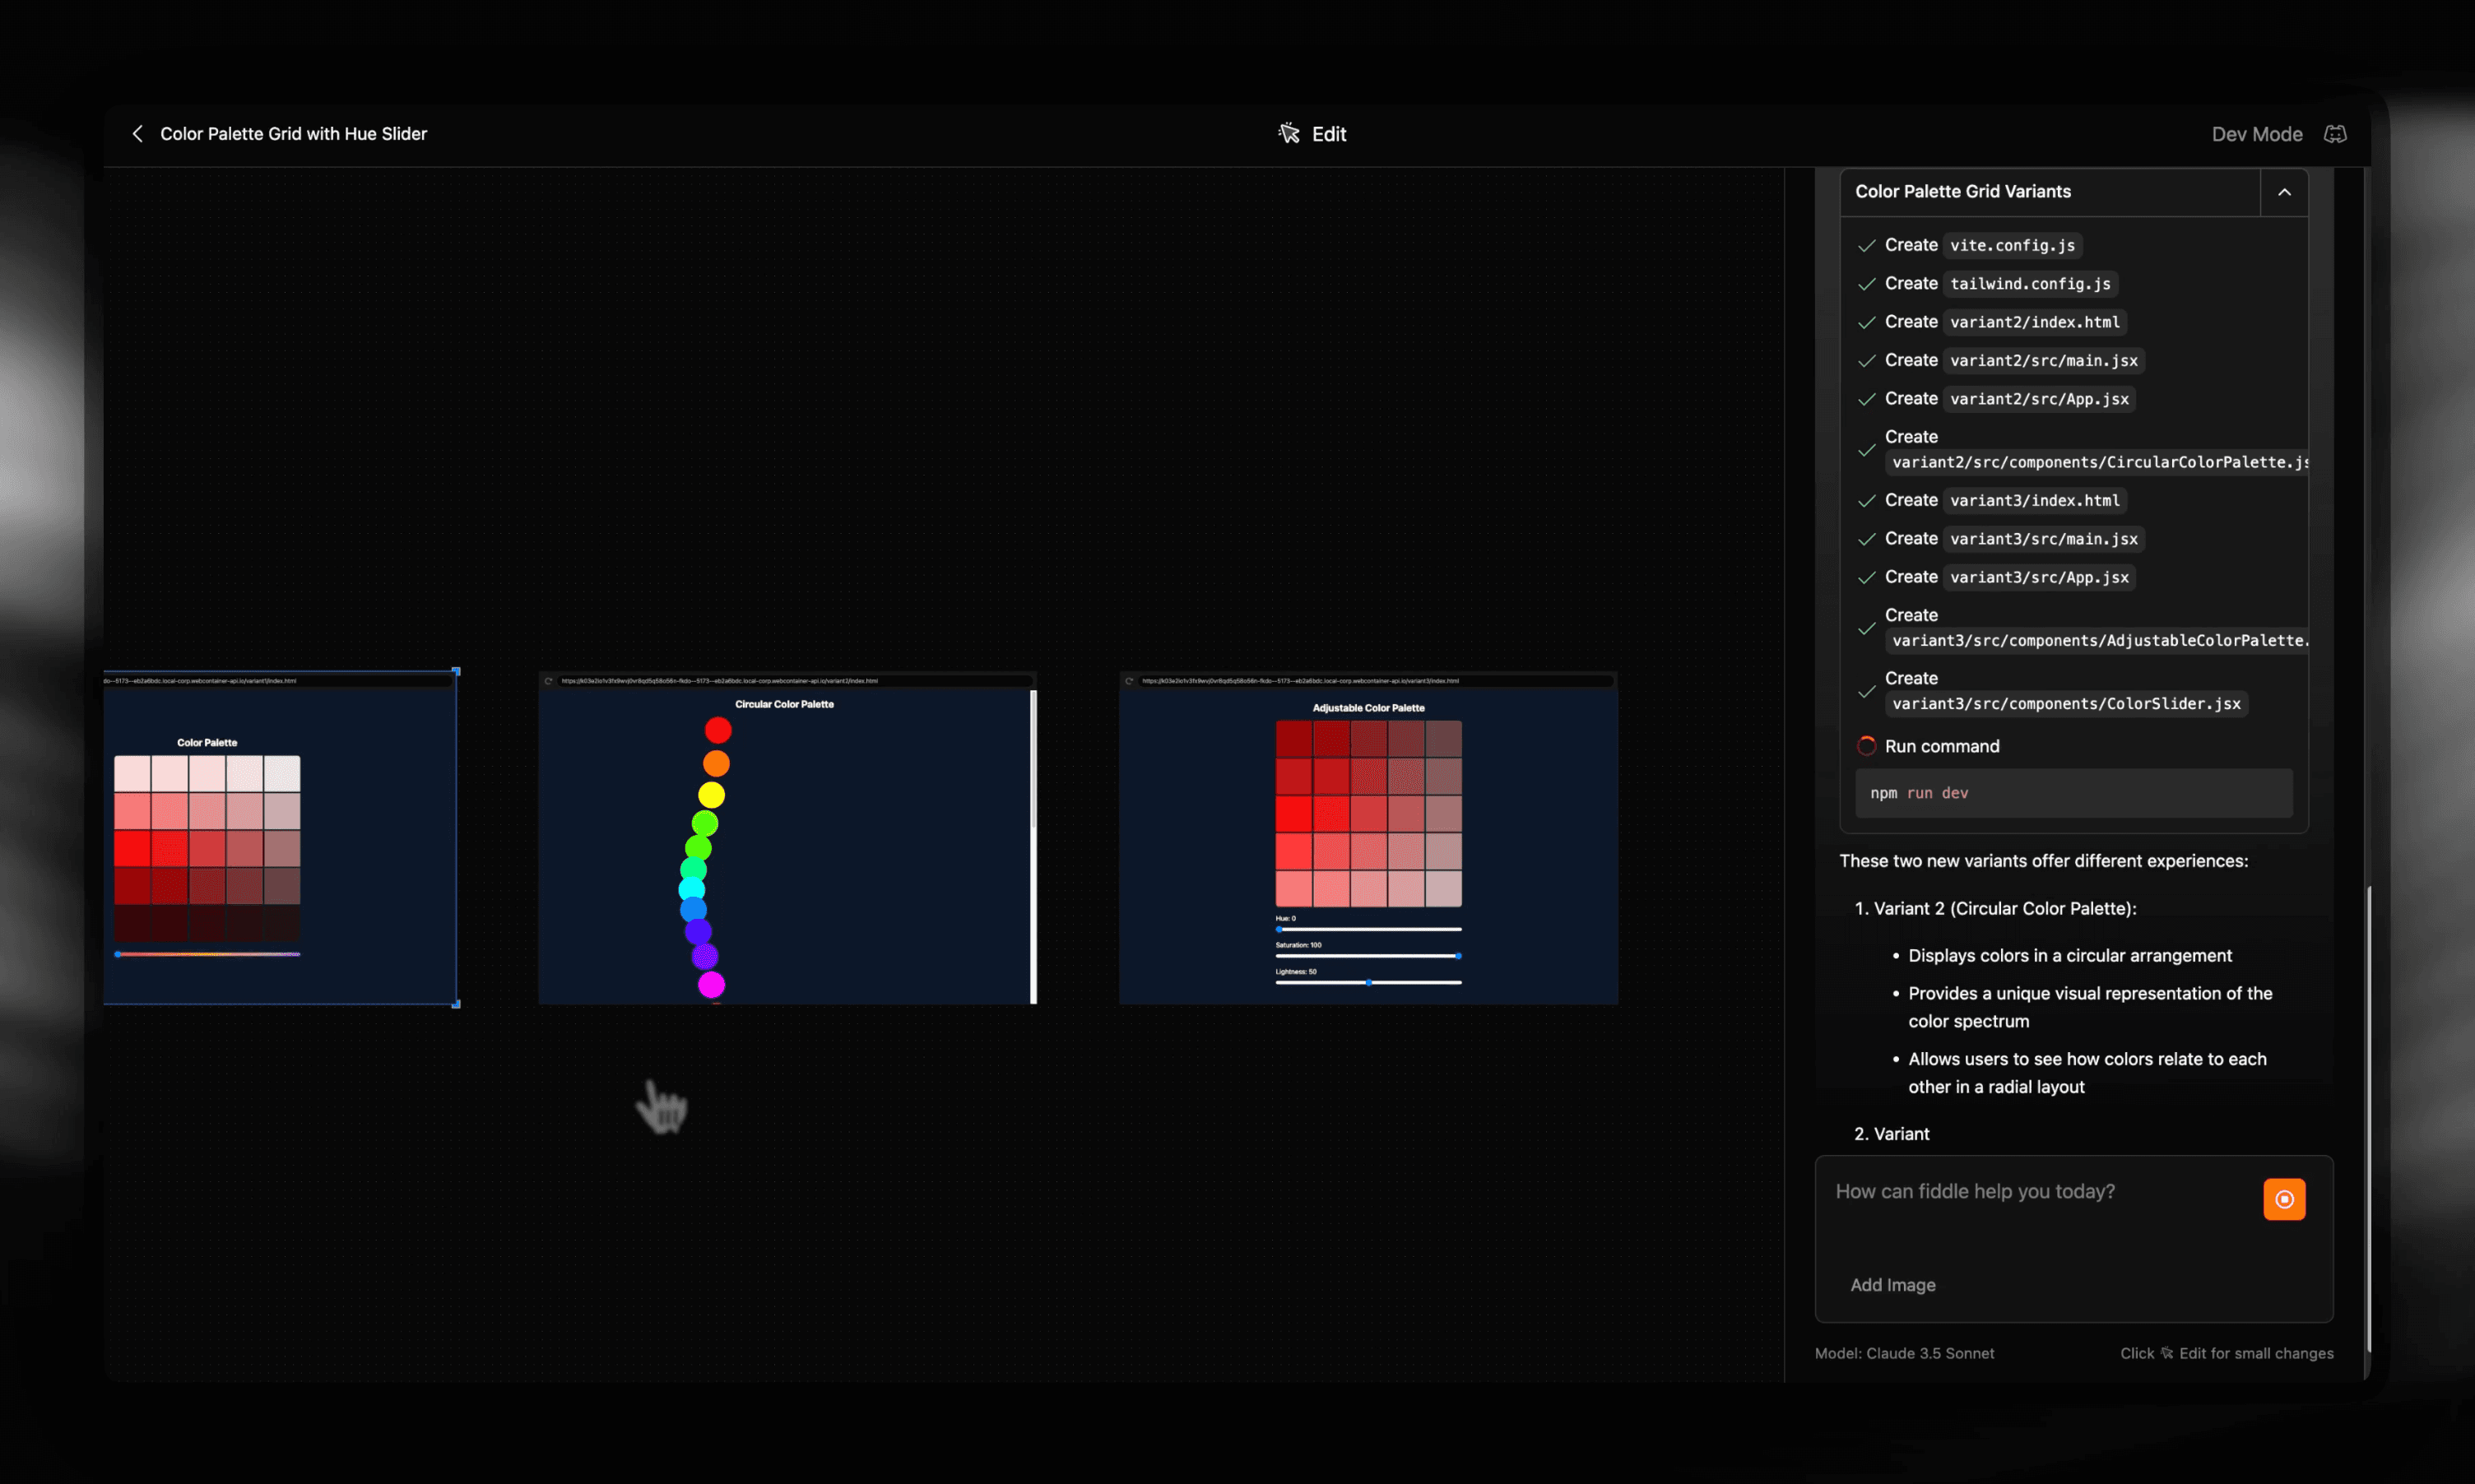This screenshot has width=2475, height=1484.
Task: Click Add Image below the prompt box
Action: [x=1892, y=1285]
